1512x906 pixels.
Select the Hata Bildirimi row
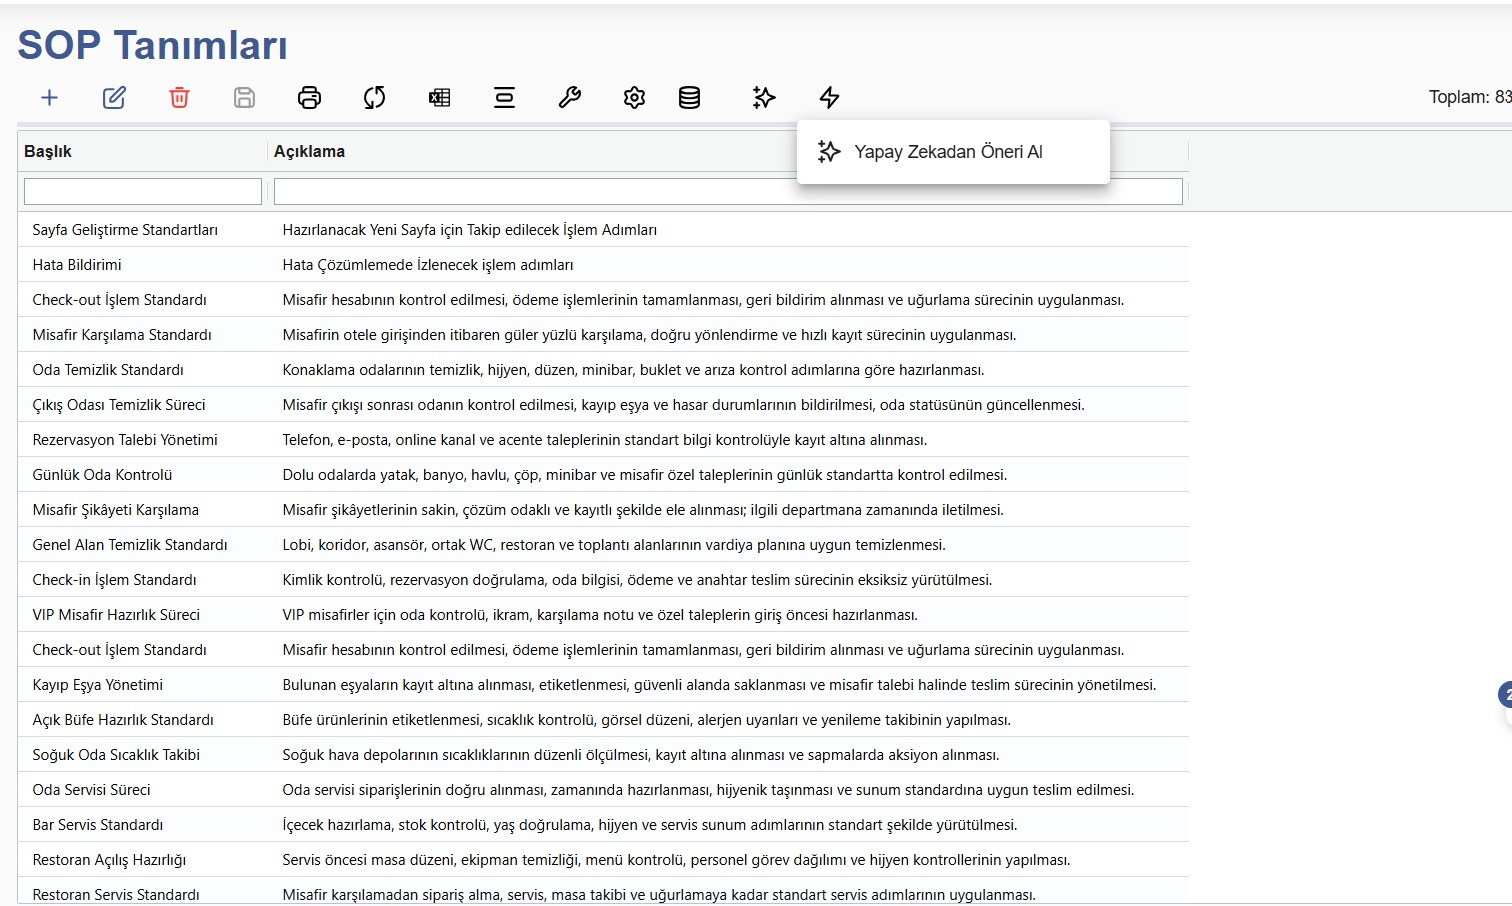pos(603,265)
